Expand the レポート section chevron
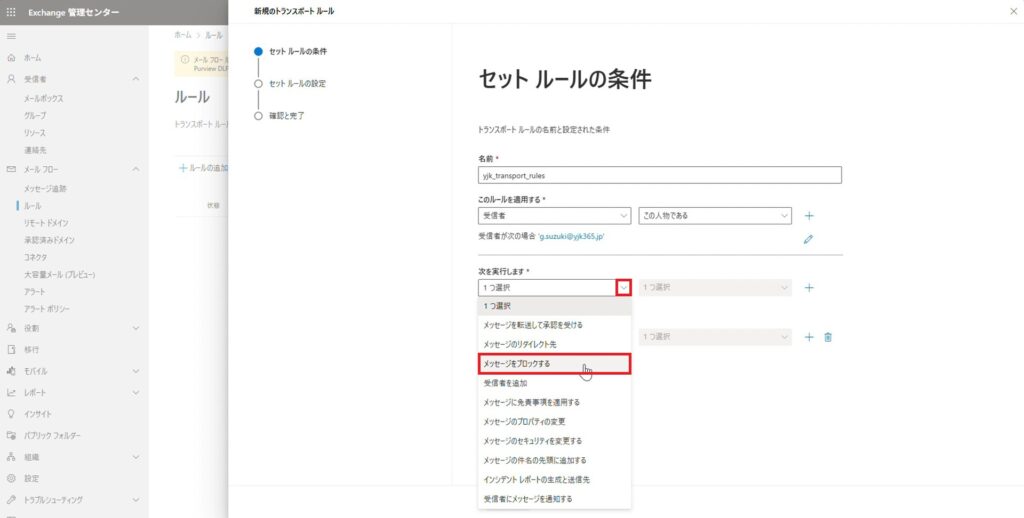The image size is (1024, 518). click(x=136, y=393)
